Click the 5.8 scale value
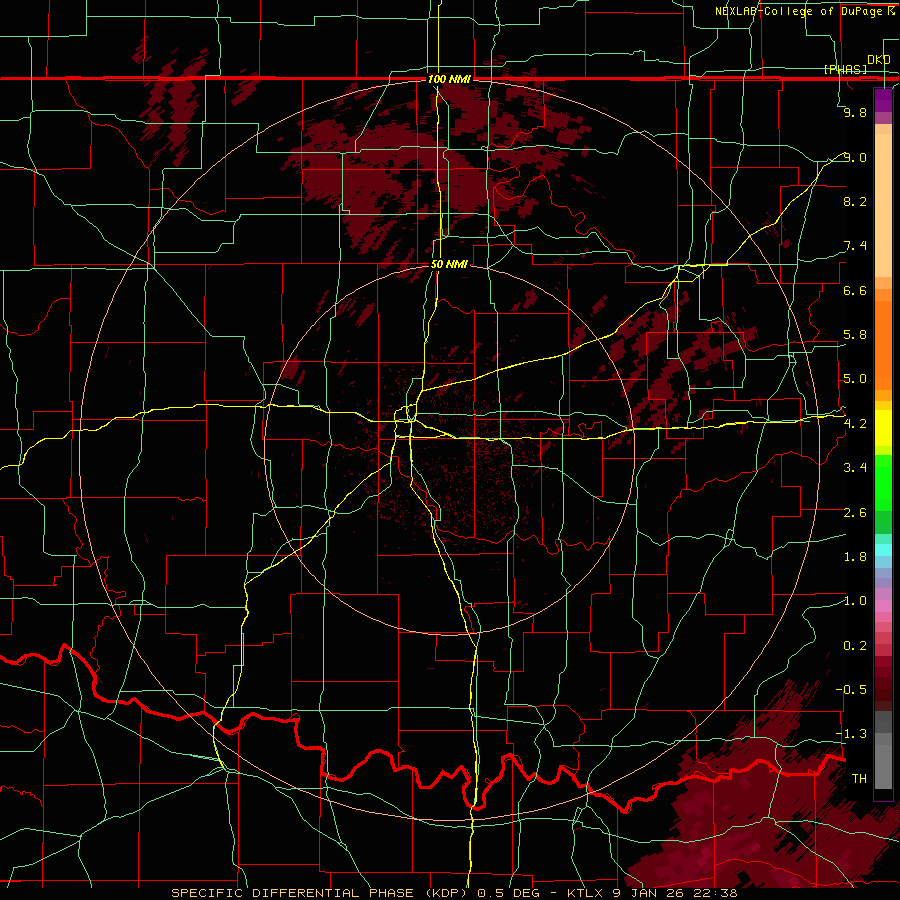The image size is (900, 900). (x=855, y=335)
